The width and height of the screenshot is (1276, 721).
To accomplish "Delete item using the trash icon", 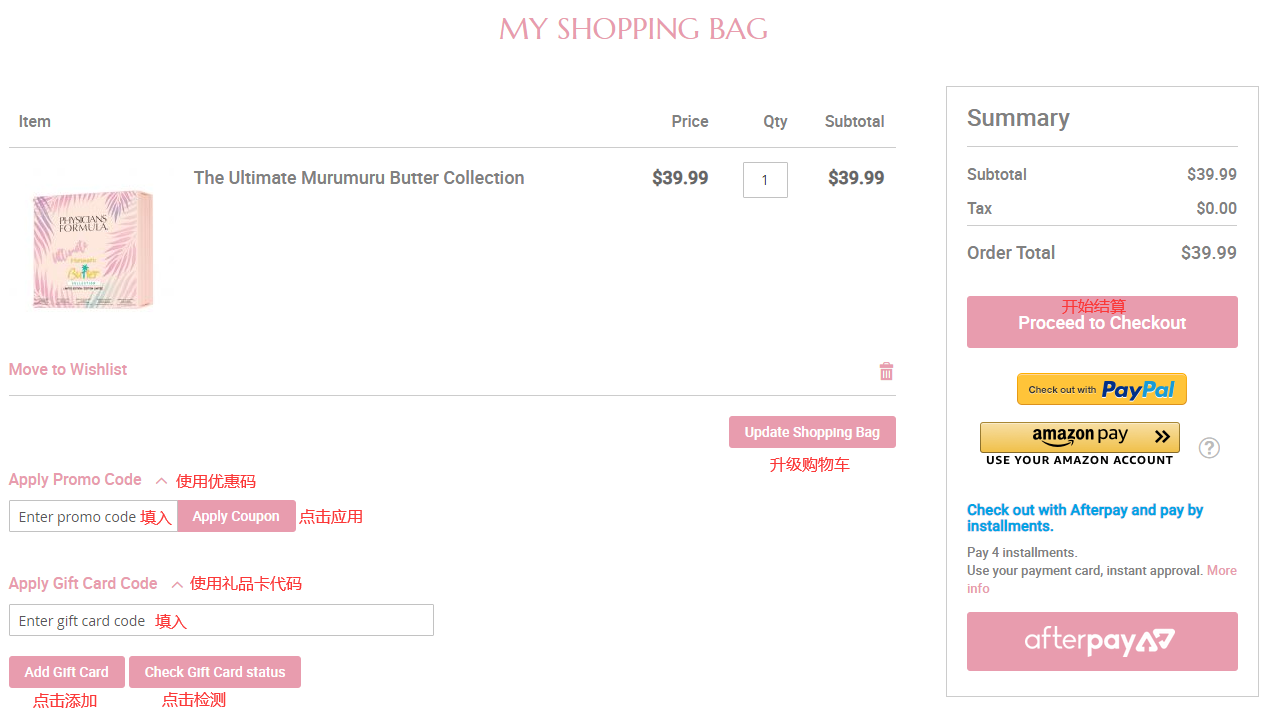I will pos(886,371).
